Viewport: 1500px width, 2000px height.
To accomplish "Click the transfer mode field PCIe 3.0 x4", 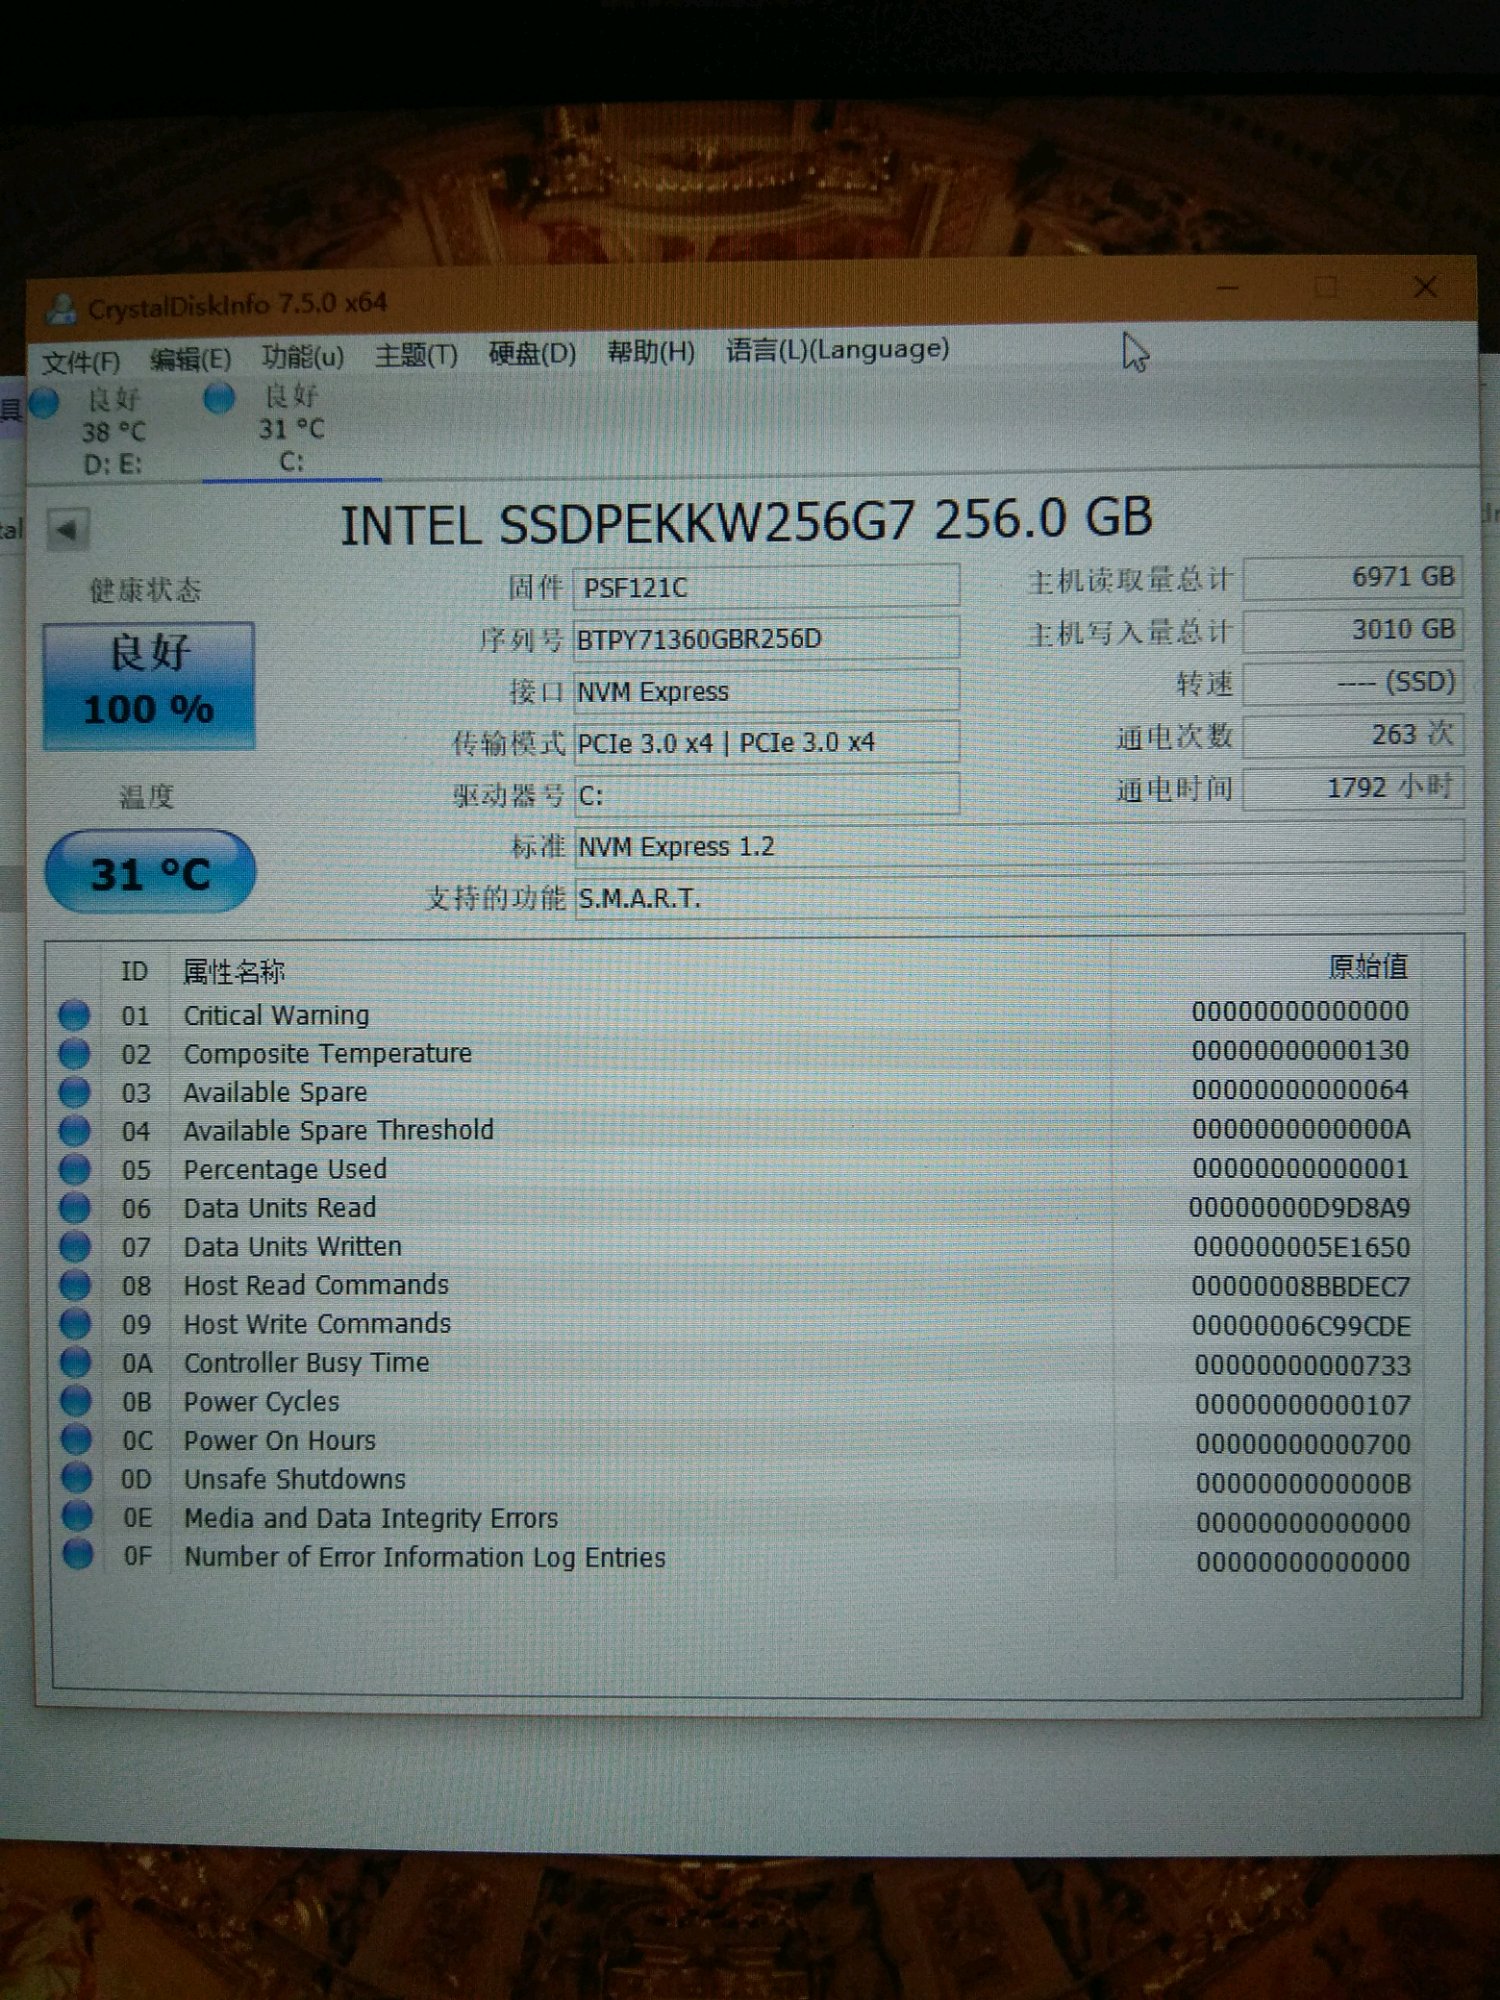I will click(x=766, y=742).
